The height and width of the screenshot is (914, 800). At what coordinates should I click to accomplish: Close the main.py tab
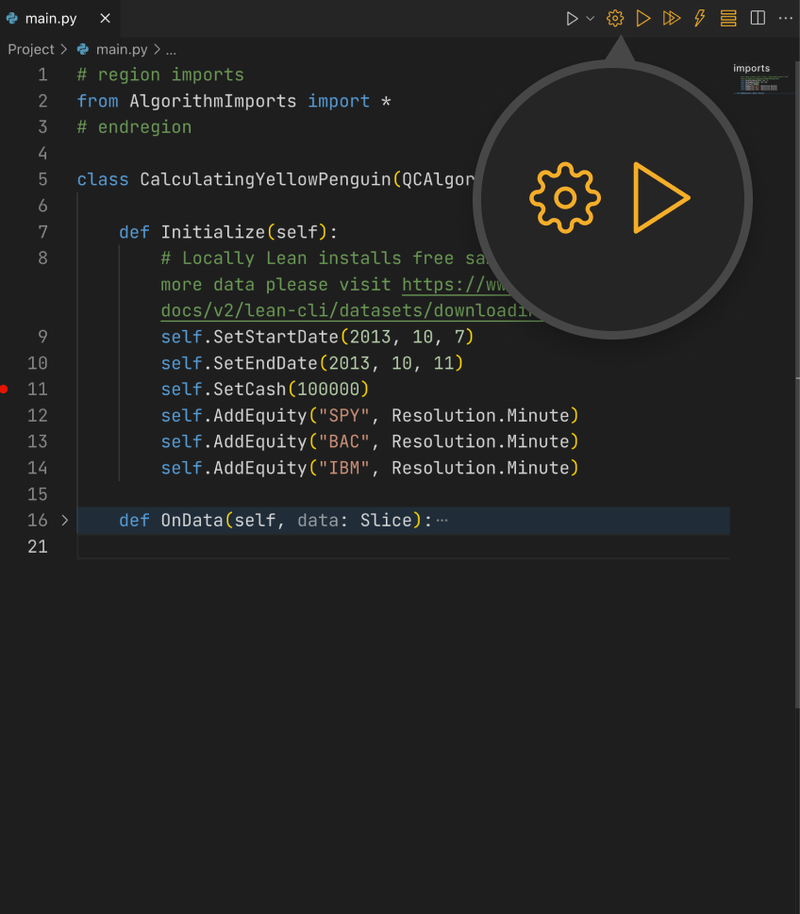pyautogui.click(x=105, y=18)
